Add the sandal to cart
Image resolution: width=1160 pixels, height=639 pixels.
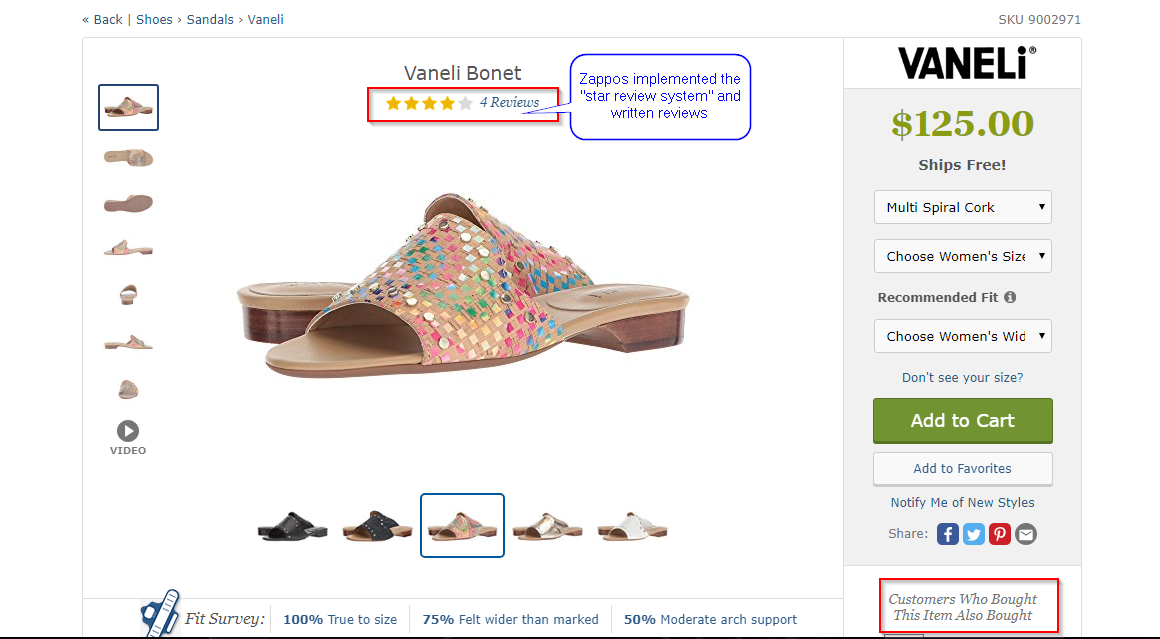962,421
